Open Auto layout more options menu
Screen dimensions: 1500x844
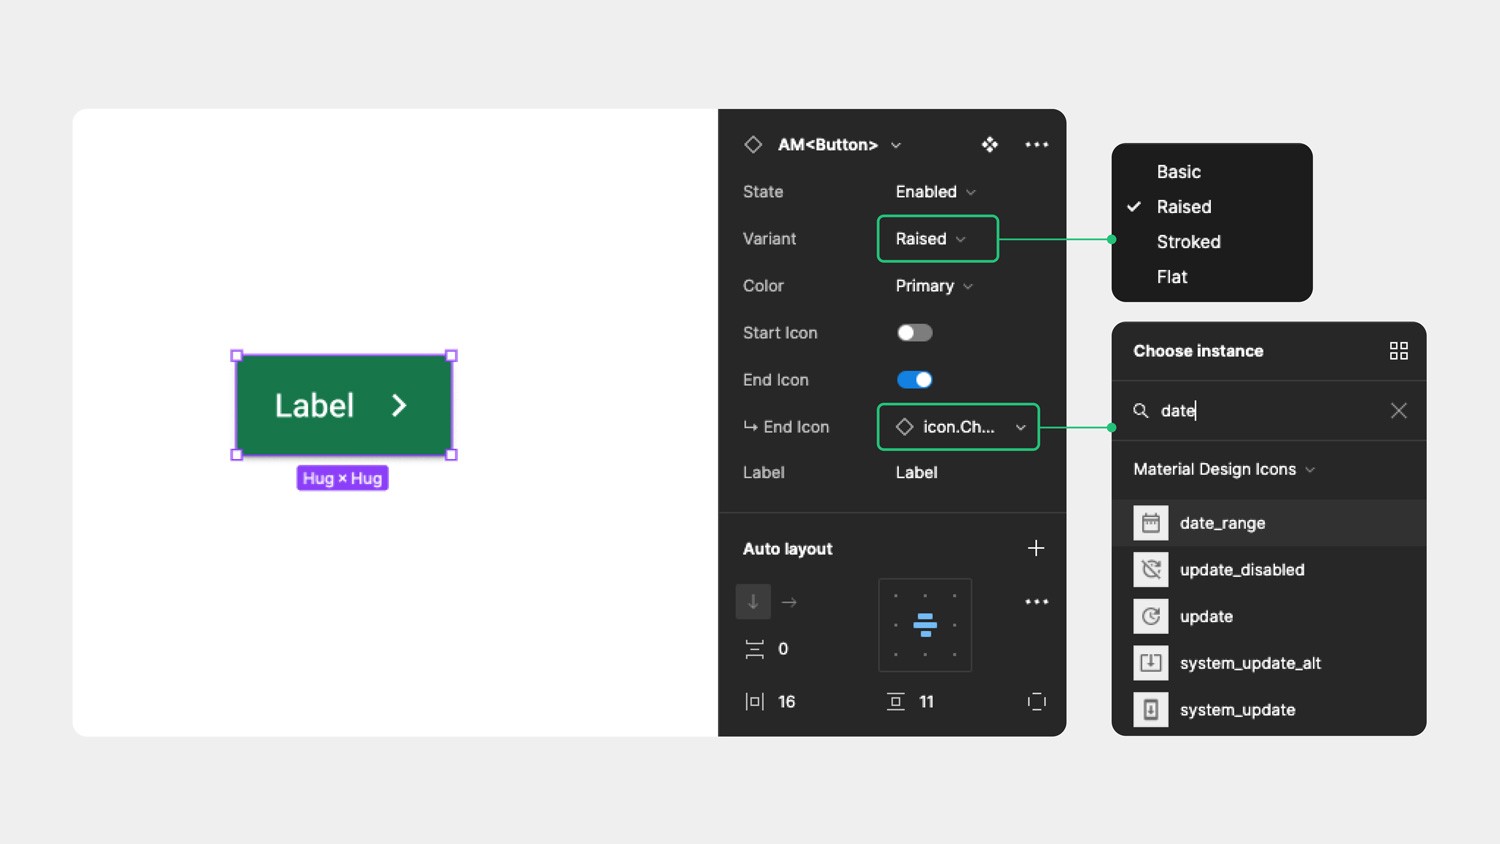(1036, 601)
